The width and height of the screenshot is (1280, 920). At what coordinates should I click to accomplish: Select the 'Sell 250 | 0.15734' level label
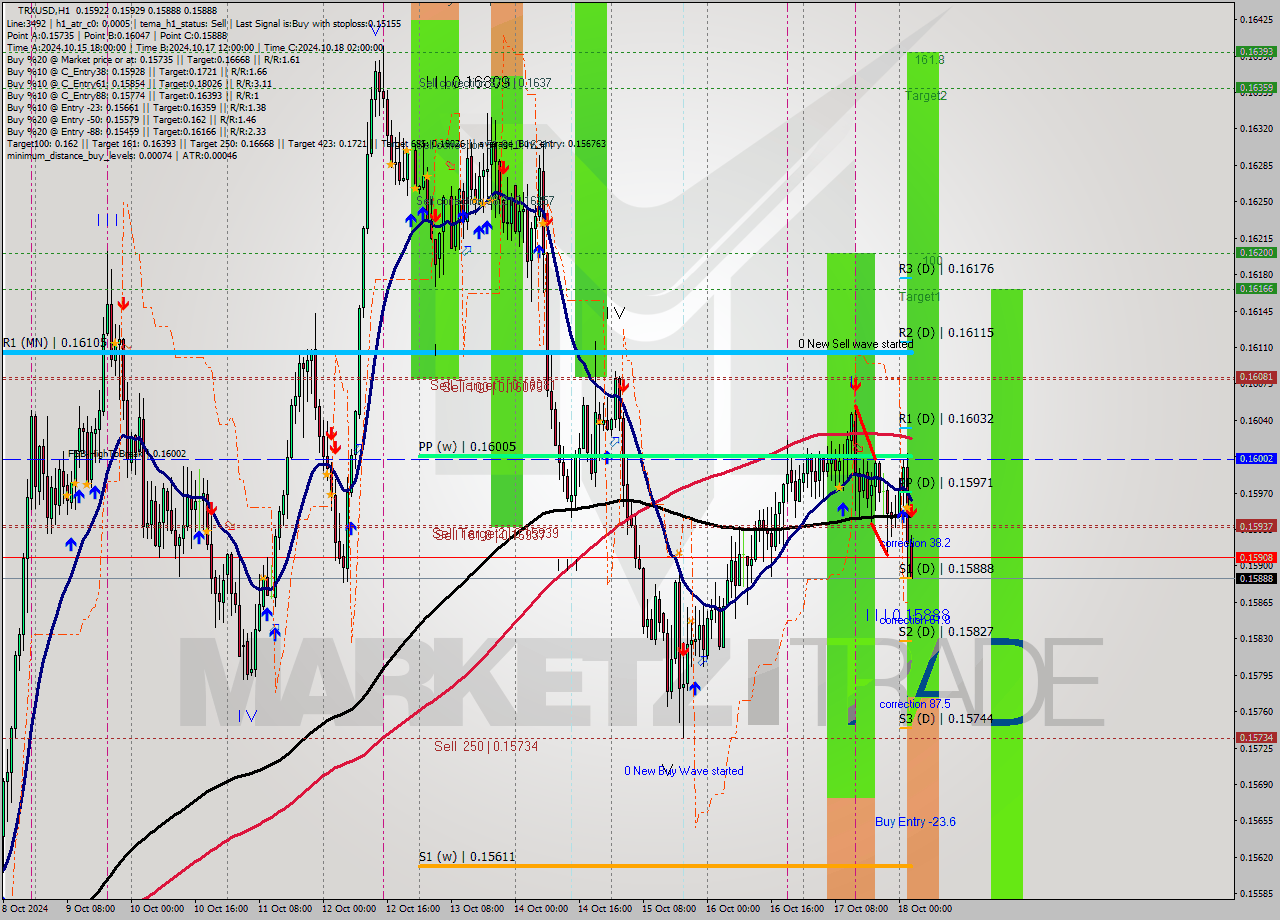coord(486,746)
